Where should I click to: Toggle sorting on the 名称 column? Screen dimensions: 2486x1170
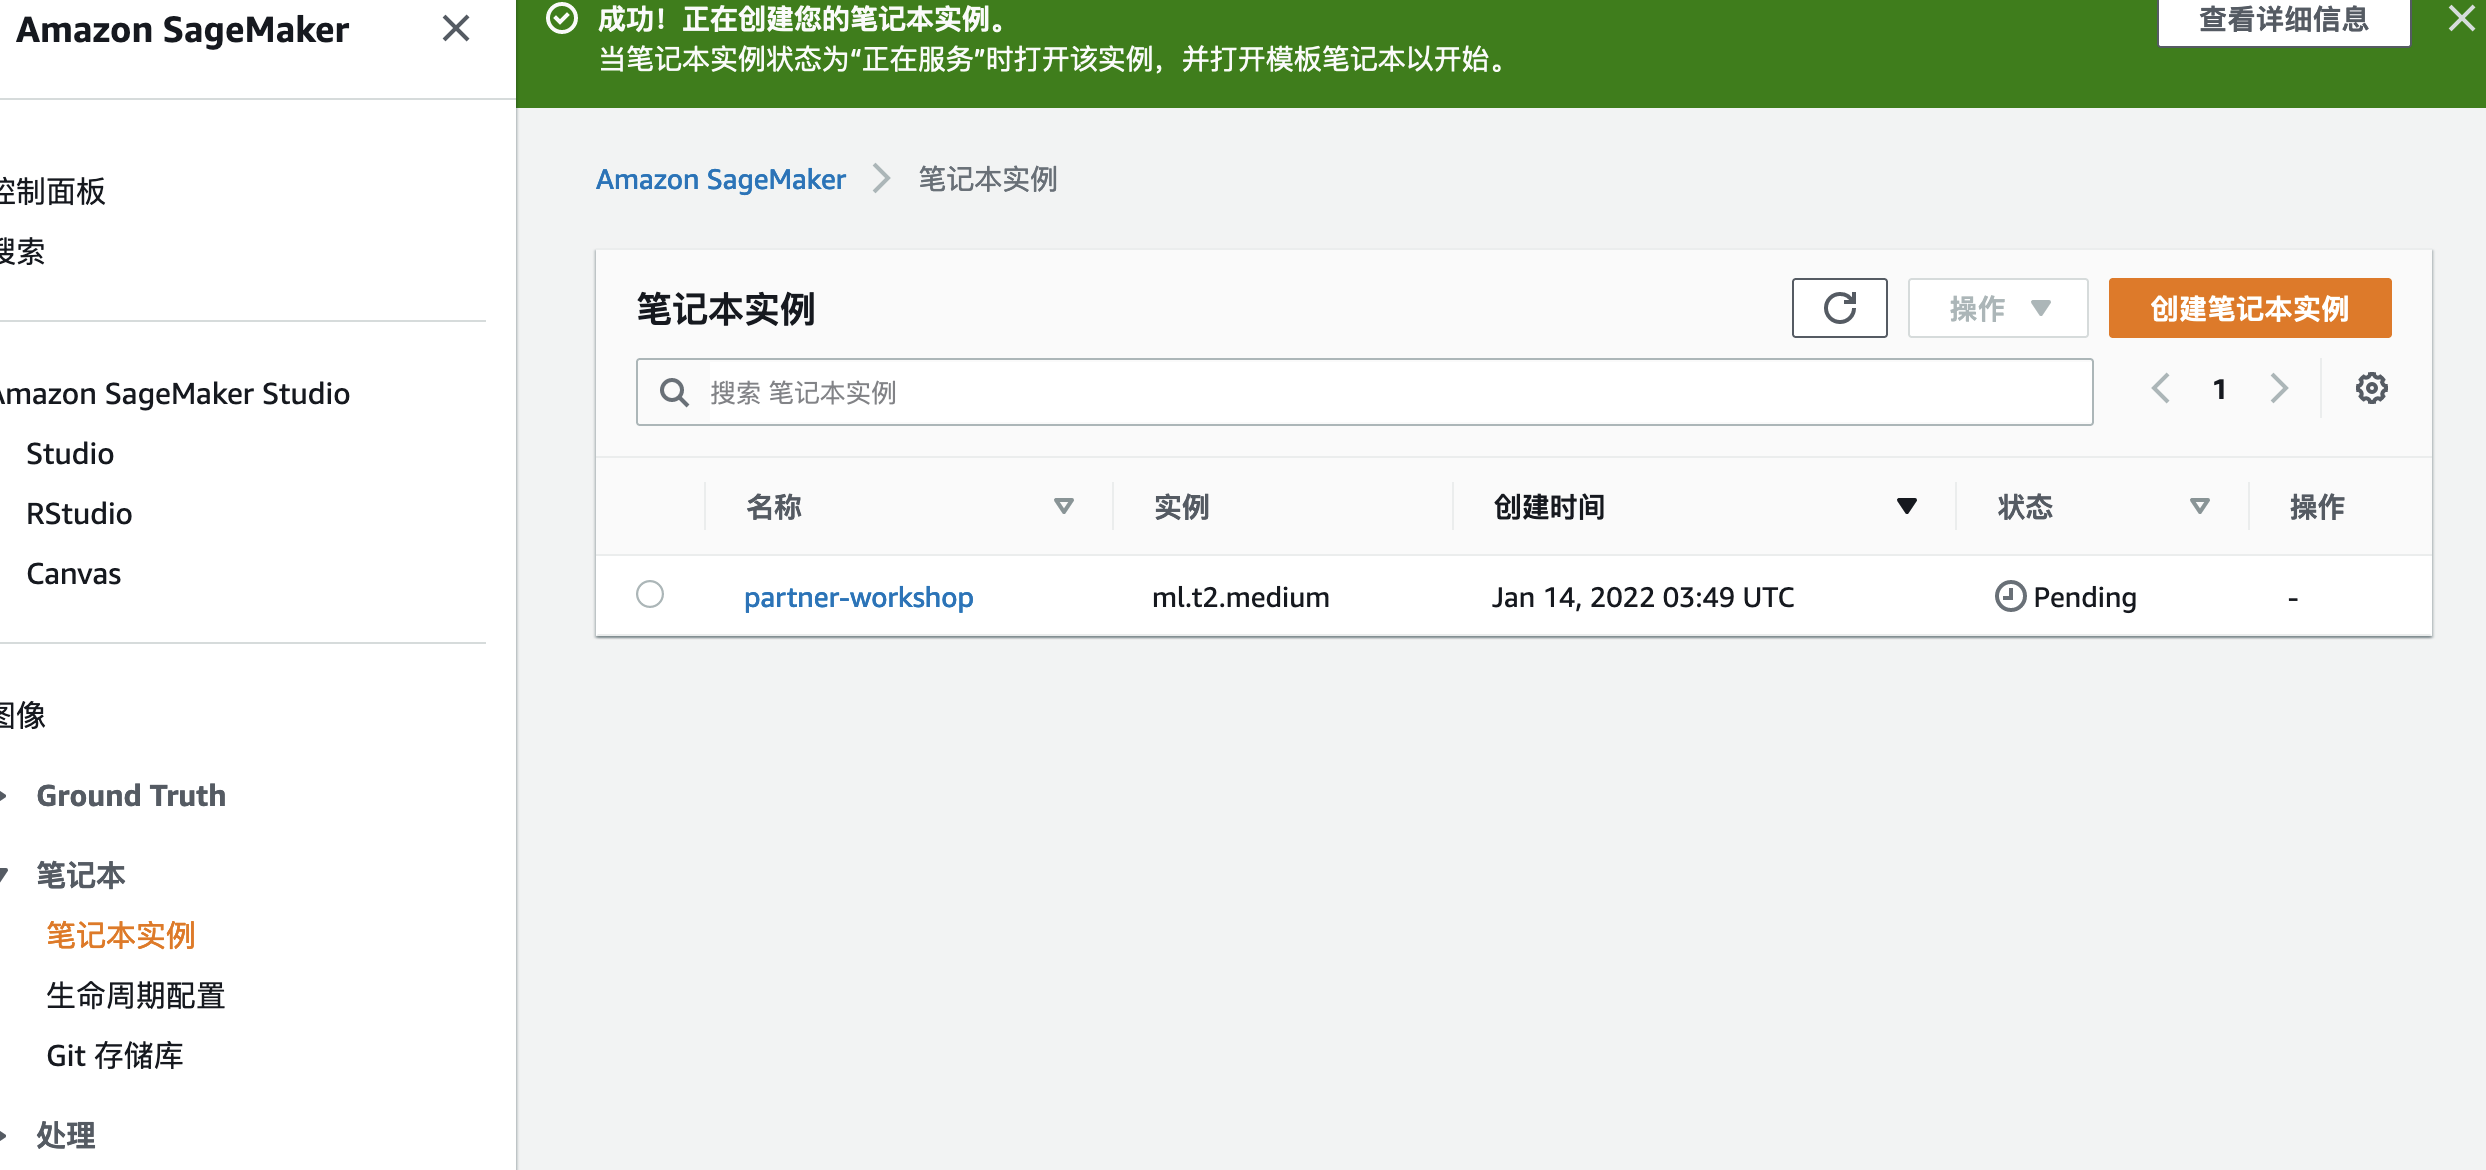click(x=1063, y=507)
